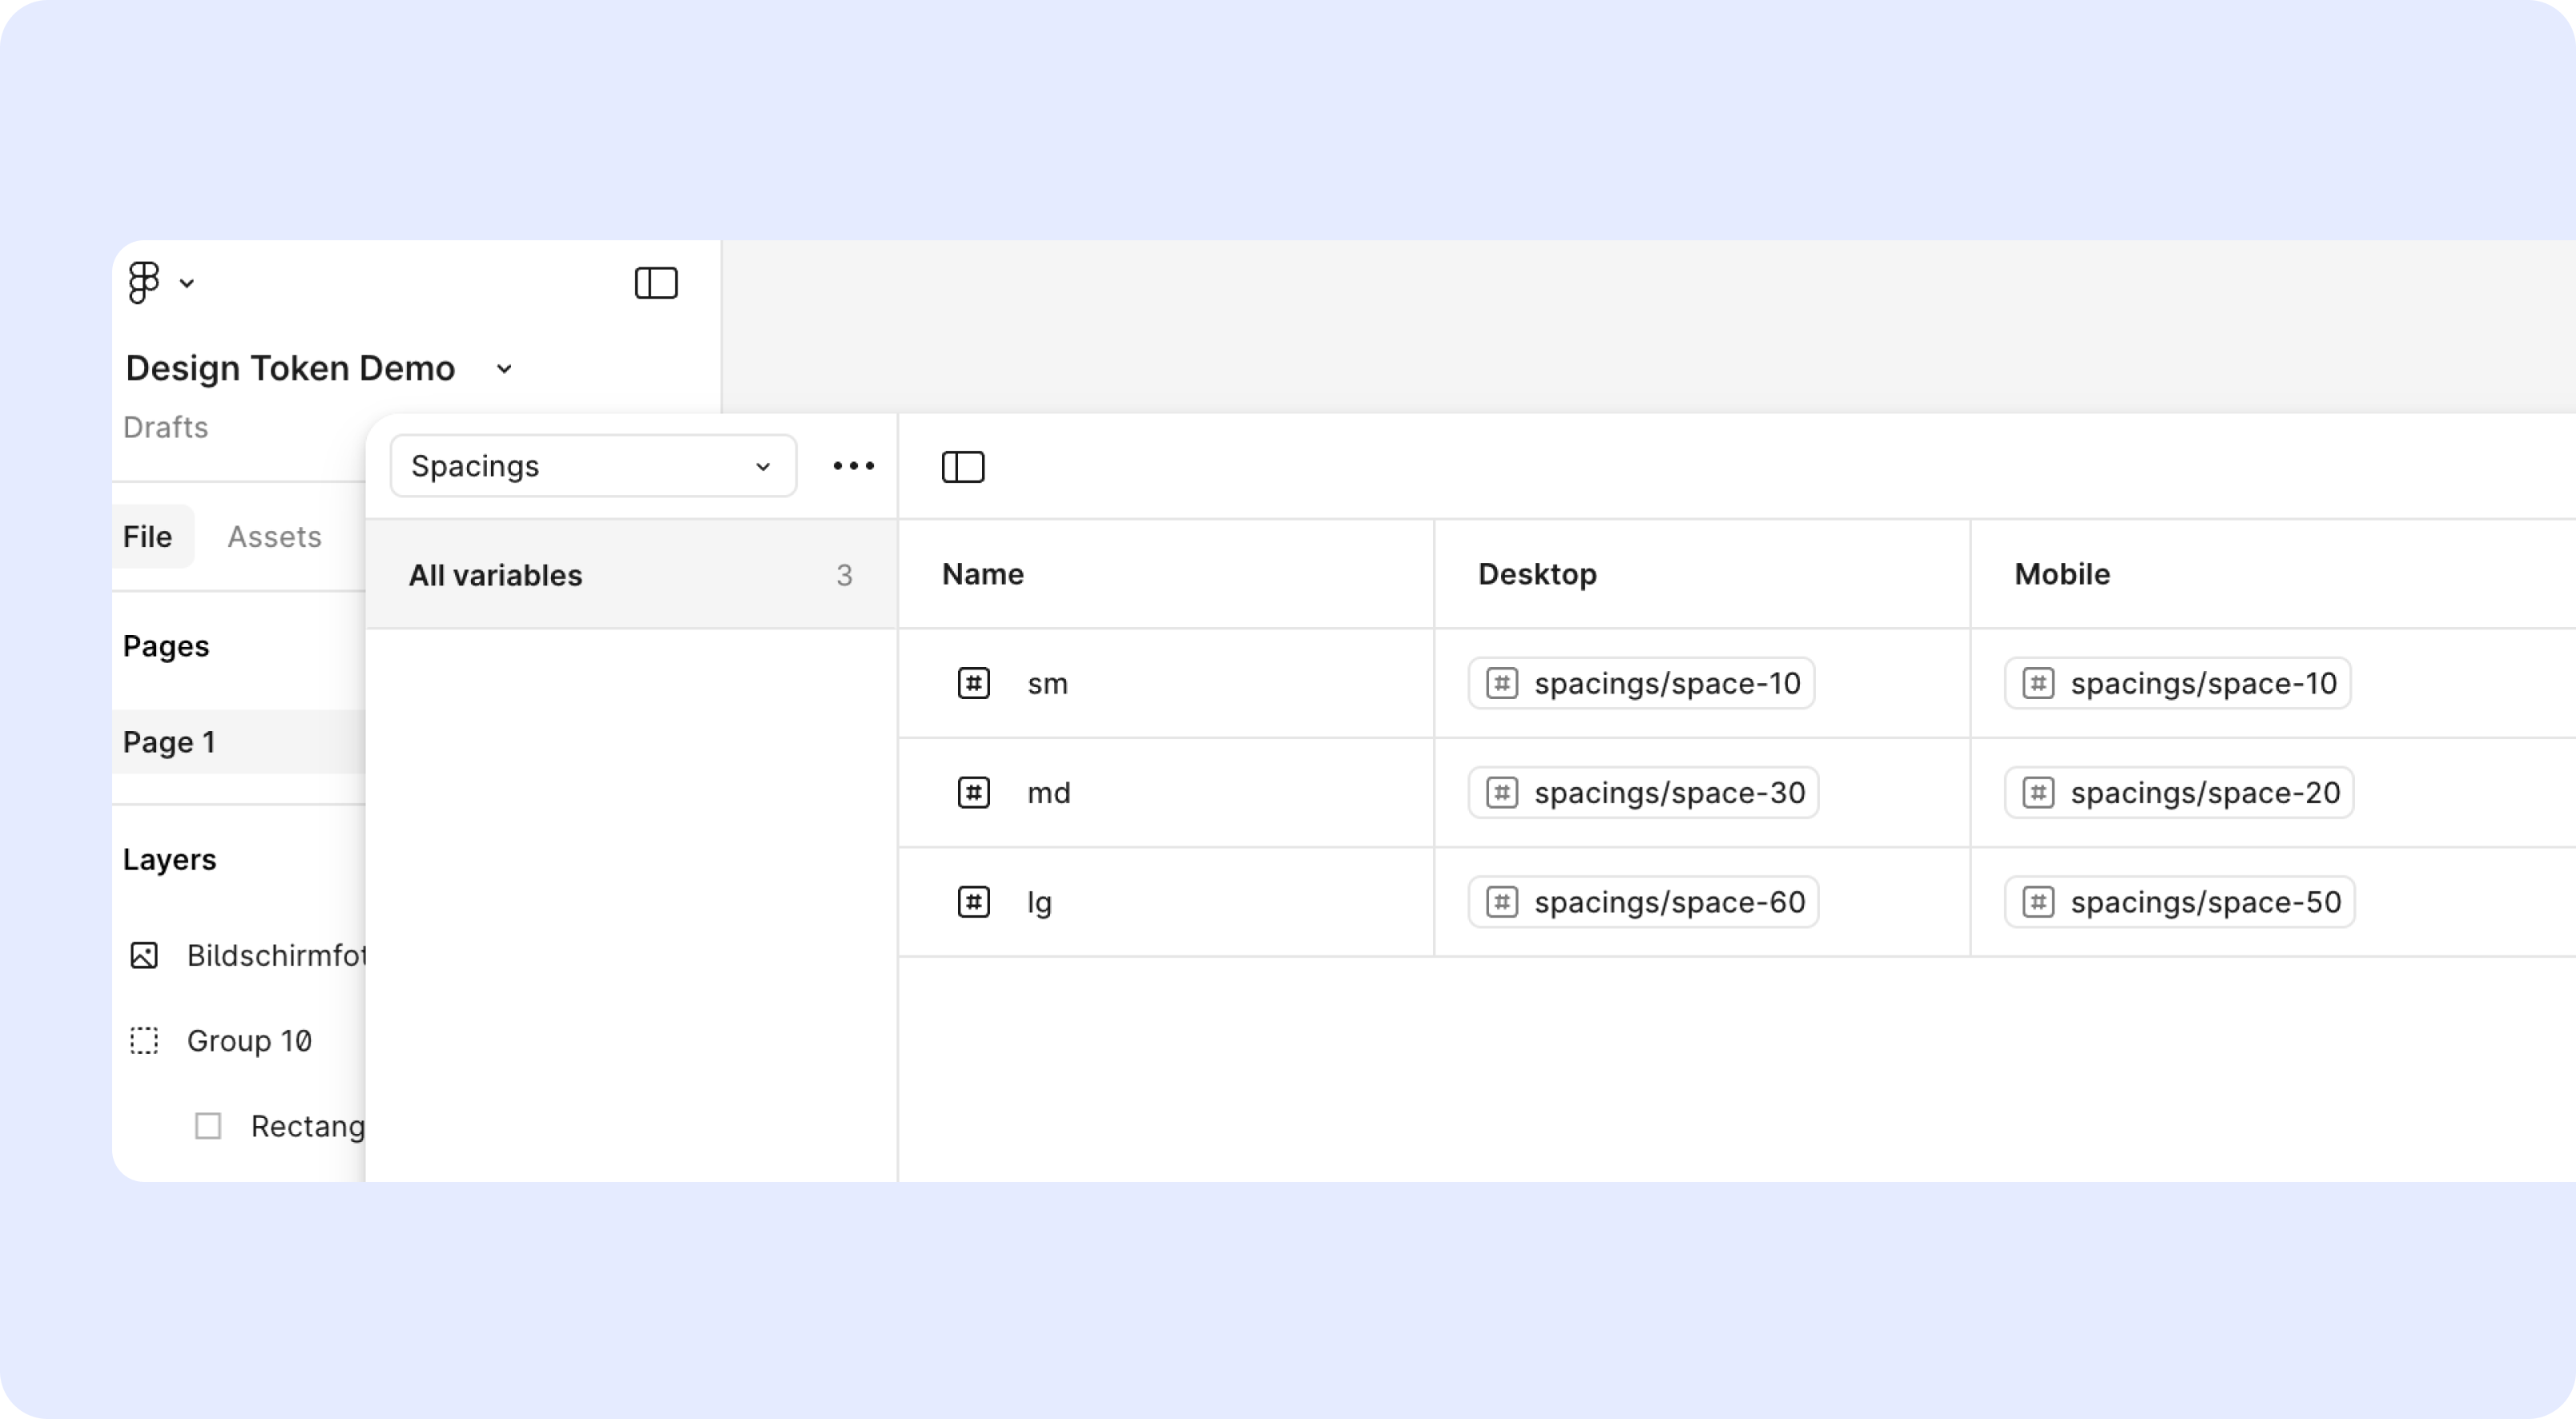Screen dimensions: 2576x1419
Task: Expand chevron next to Figma logo
Action: click(x=187, y=284)
